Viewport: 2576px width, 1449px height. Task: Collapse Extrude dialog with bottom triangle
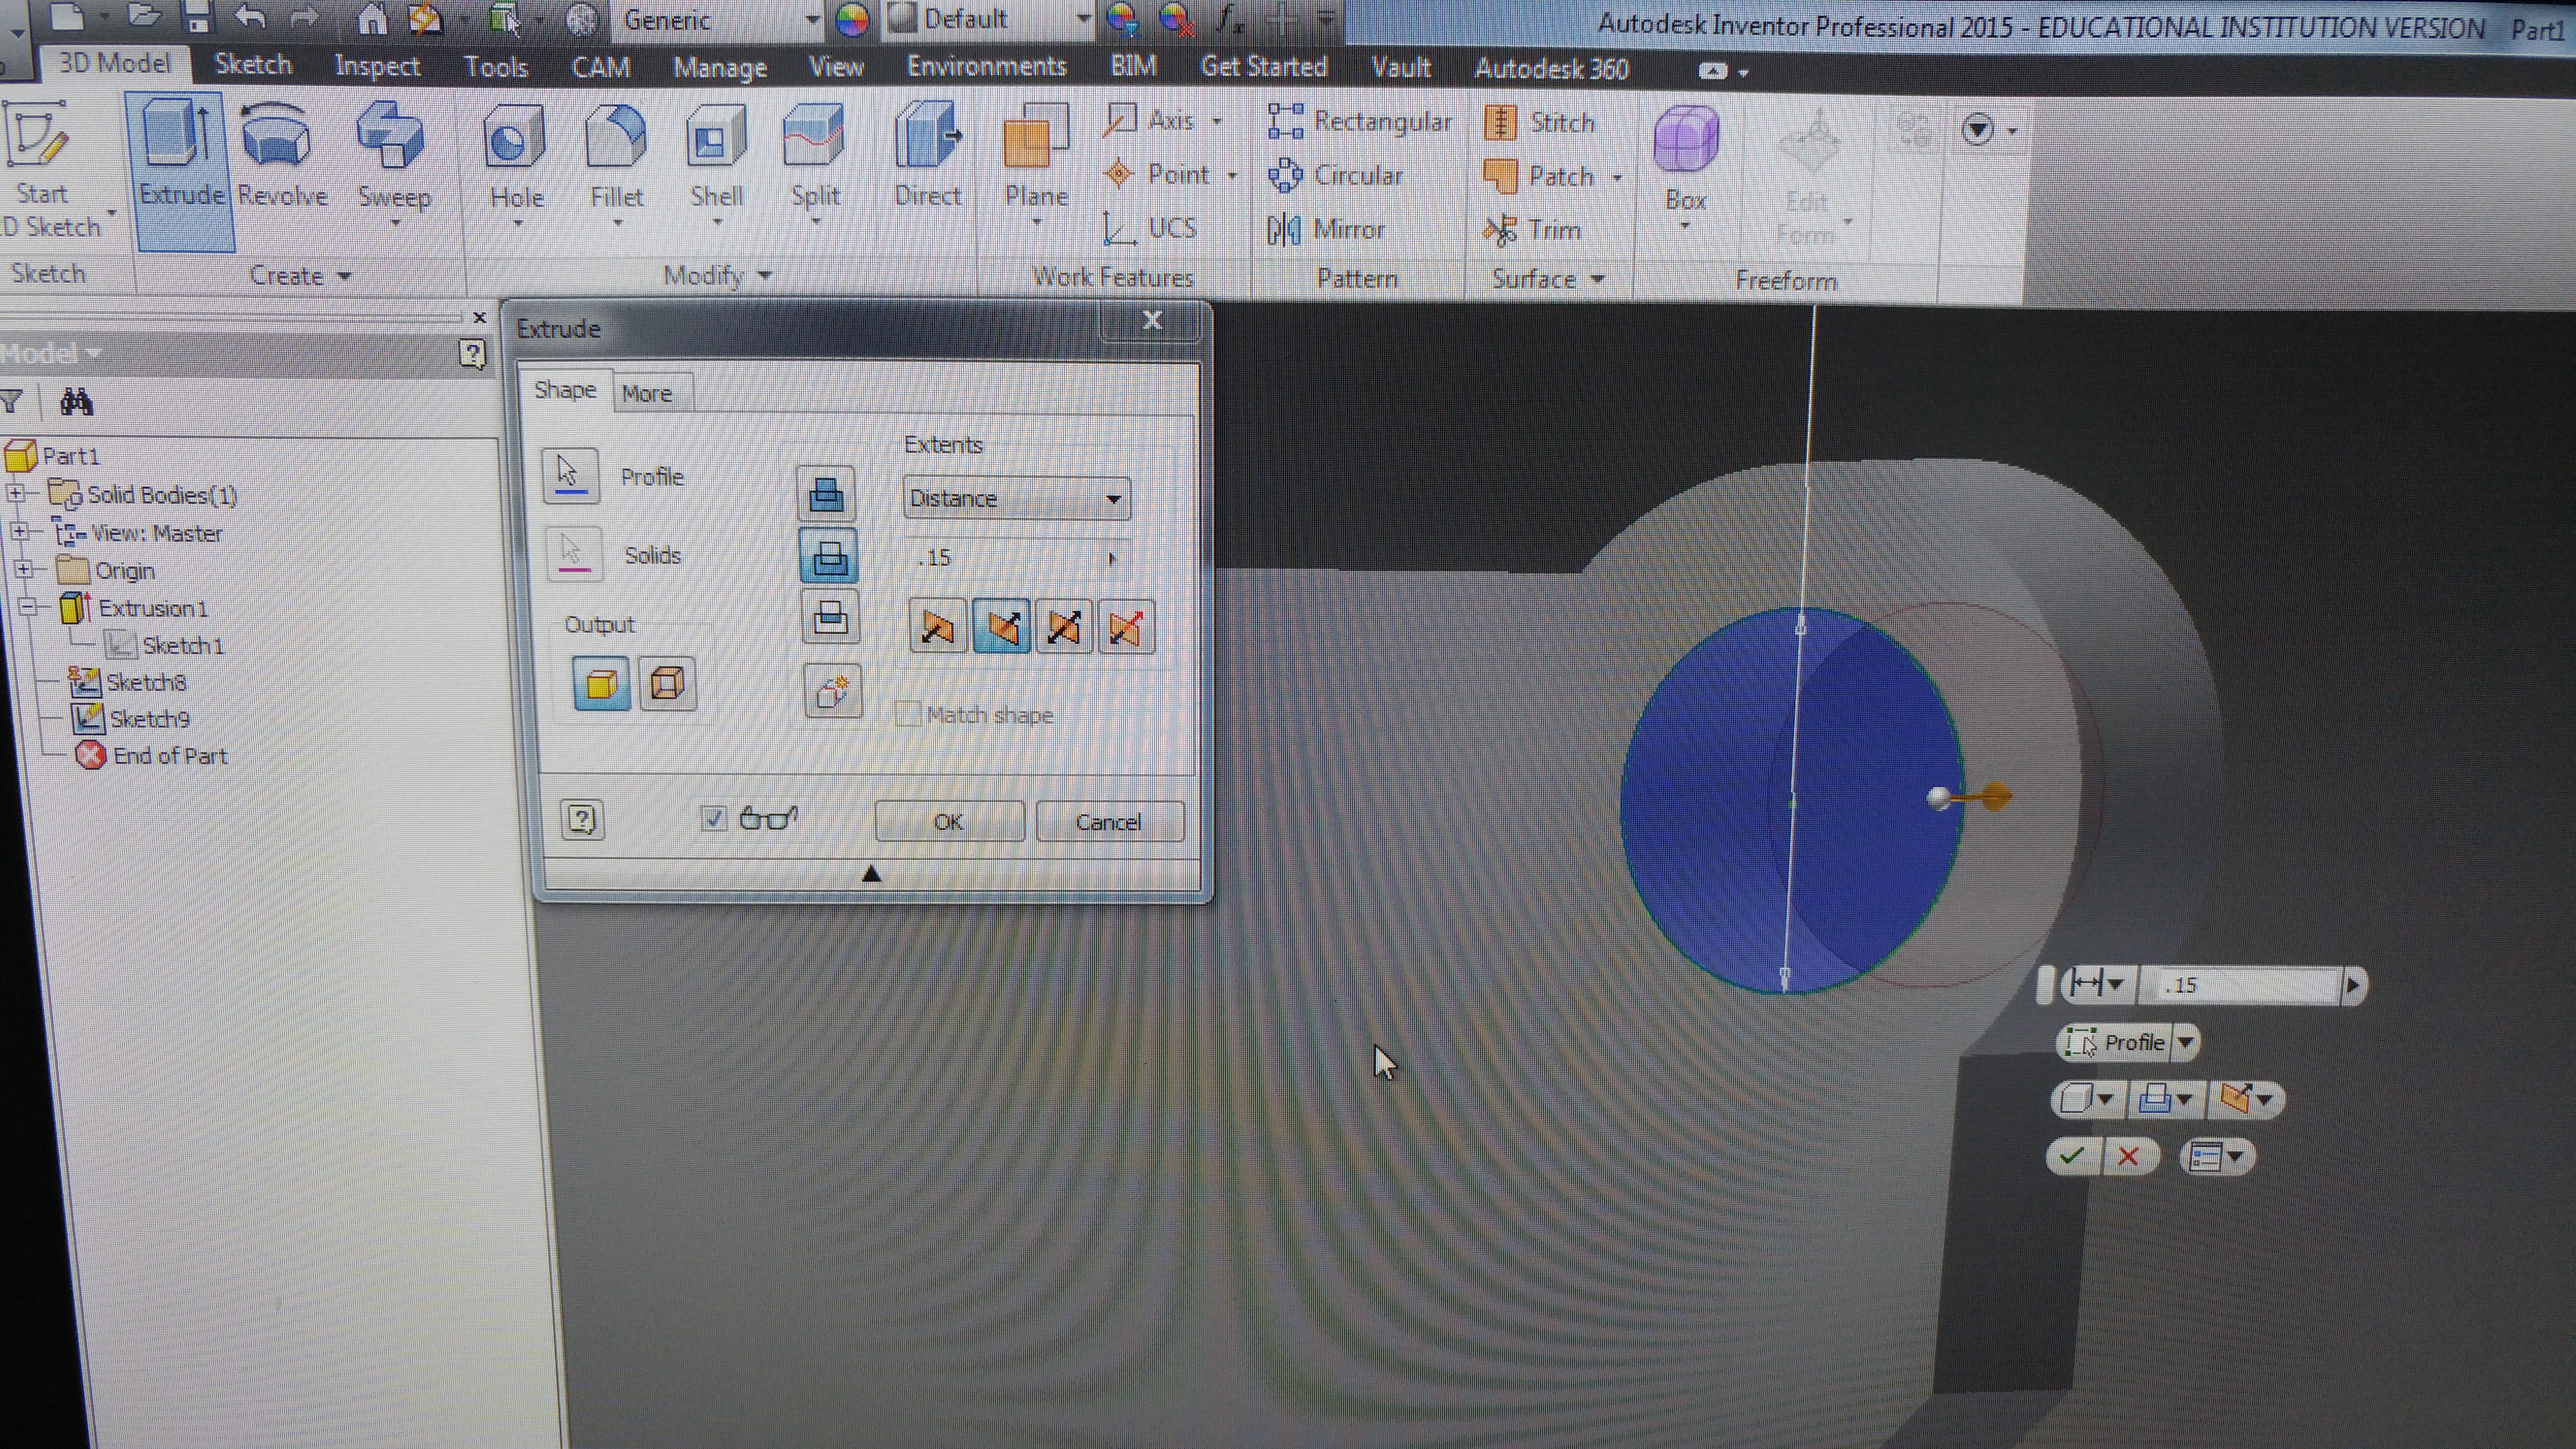tap(871, 874)
